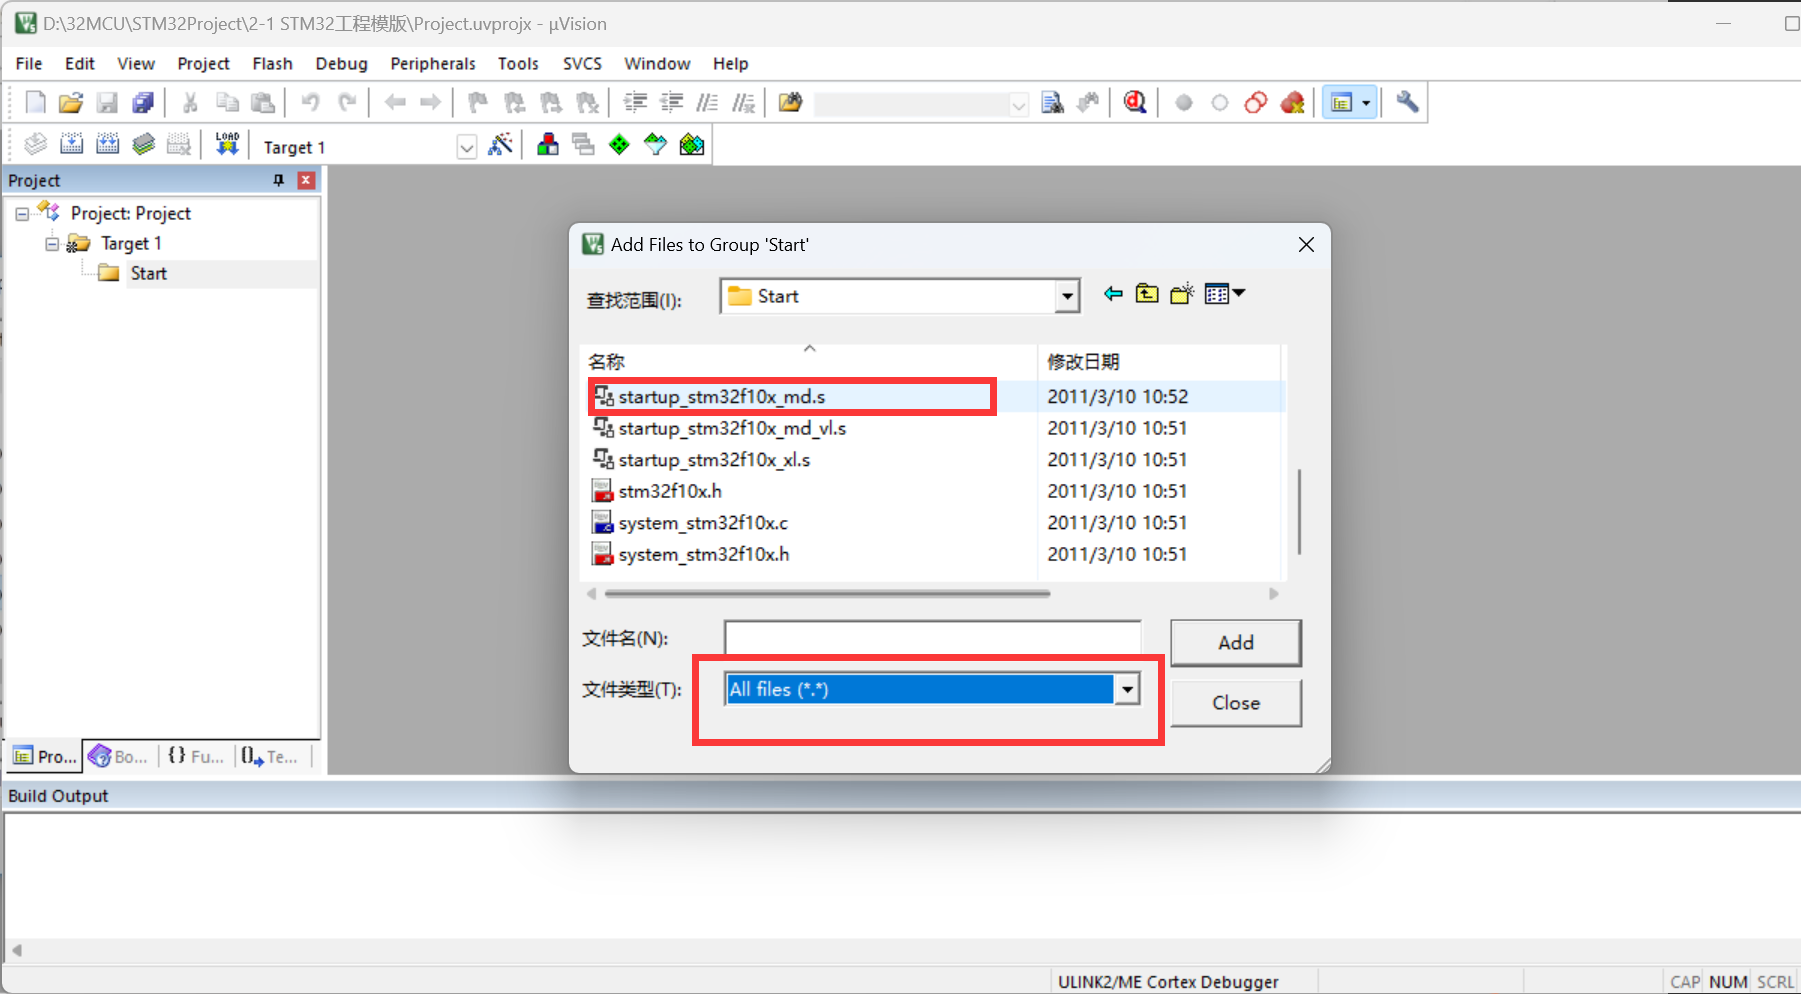Viewport: 1801px width, 994px height.
Task: Click the Manage Run-Time Environment green diamond icon
Action: pos(620,144)
